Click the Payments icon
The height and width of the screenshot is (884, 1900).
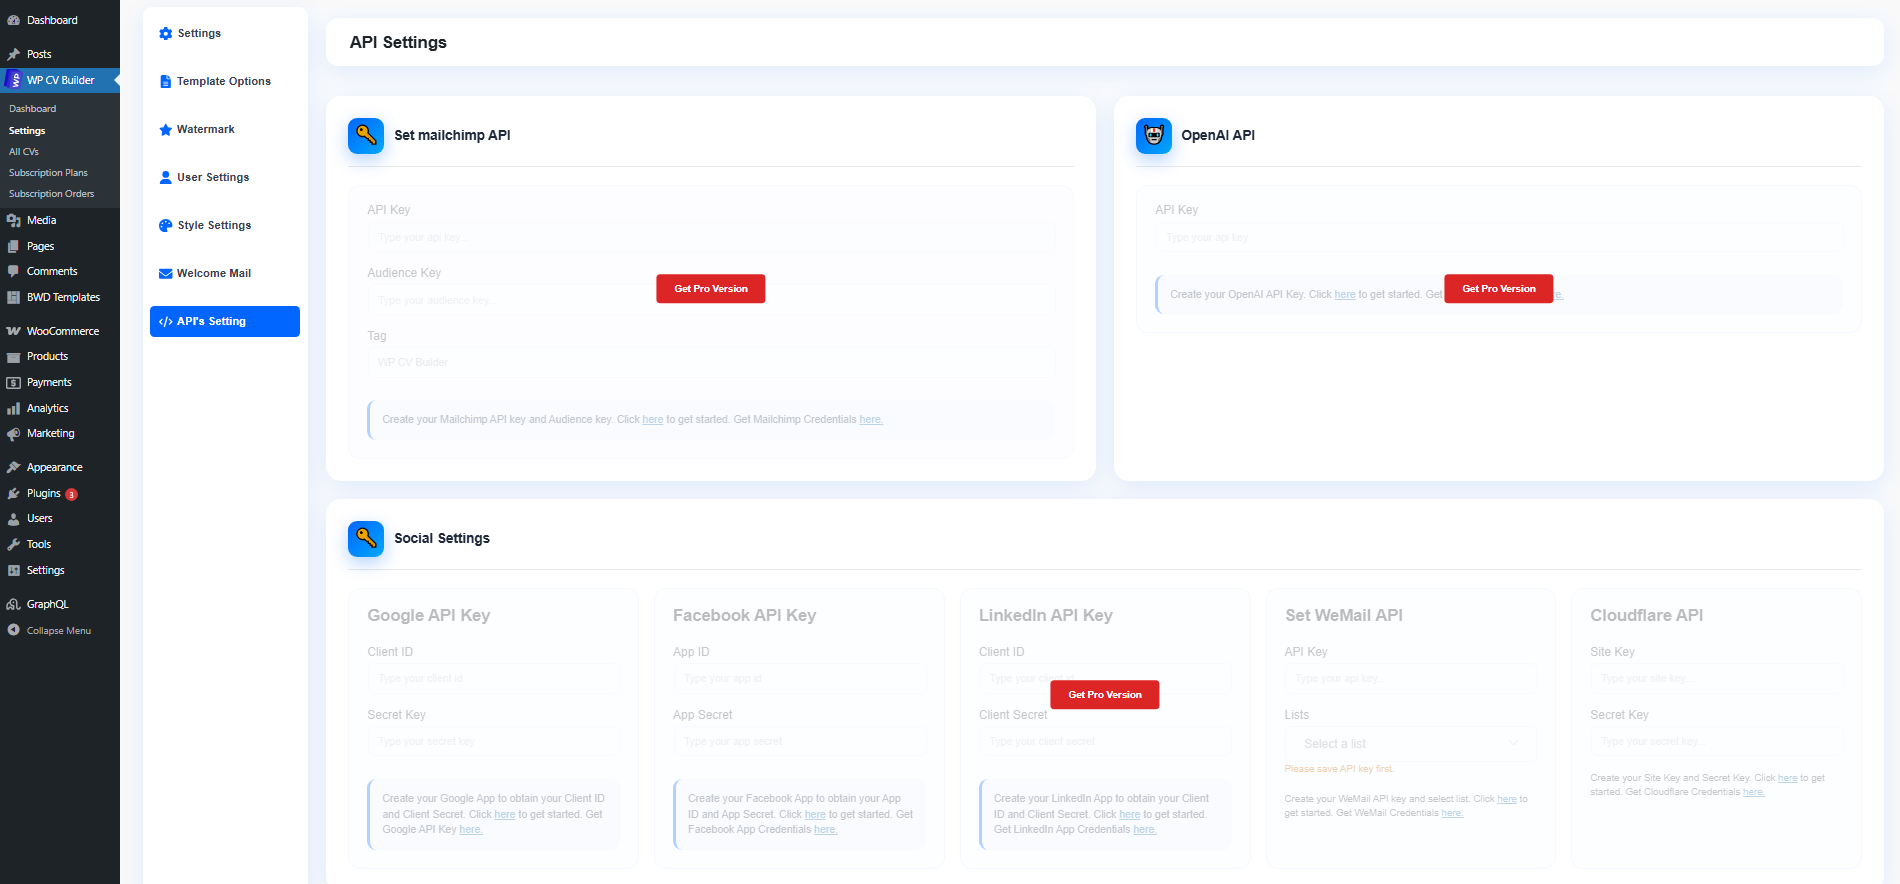[x=13, y=382]
